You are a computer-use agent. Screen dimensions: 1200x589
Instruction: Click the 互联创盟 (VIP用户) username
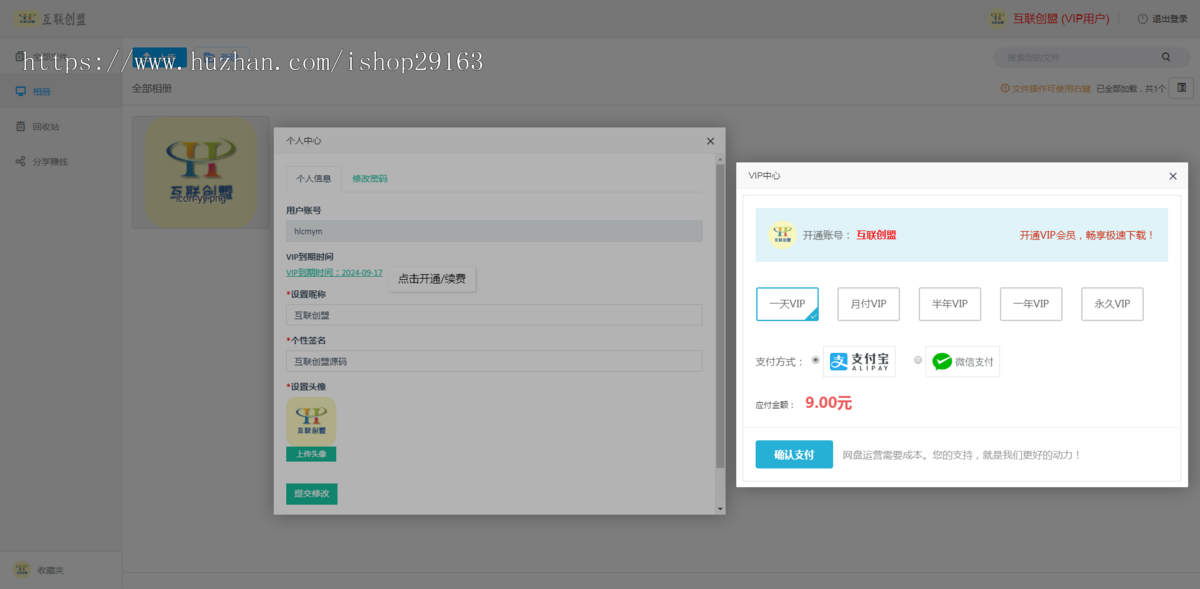(x=1061, y=18)
